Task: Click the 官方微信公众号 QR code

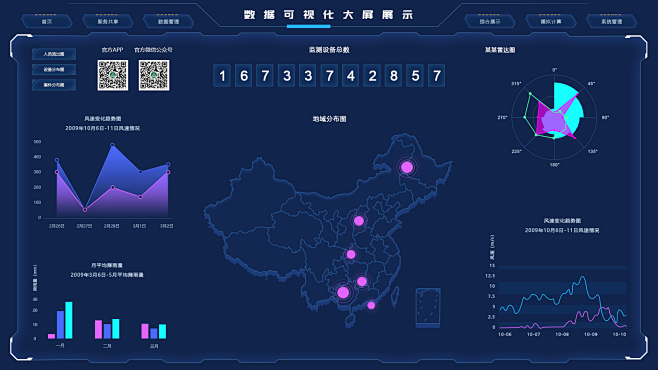Action: [x=154, y=75]
